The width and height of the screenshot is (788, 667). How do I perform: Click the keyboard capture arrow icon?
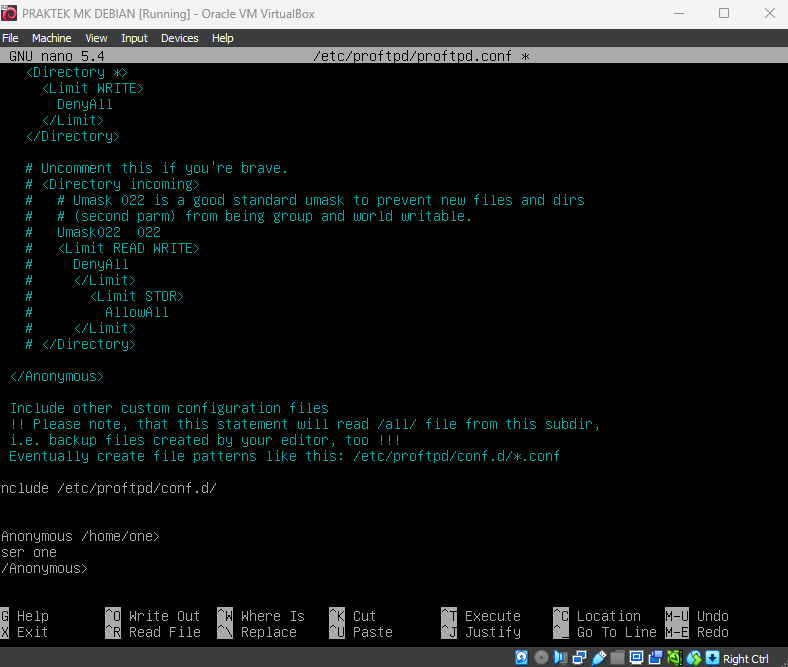click(x=713, y=657)
